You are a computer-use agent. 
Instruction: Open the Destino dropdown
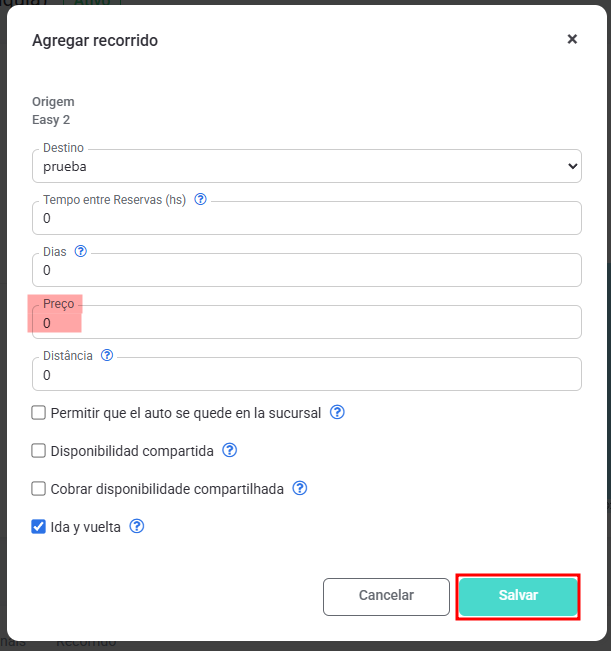306,166
